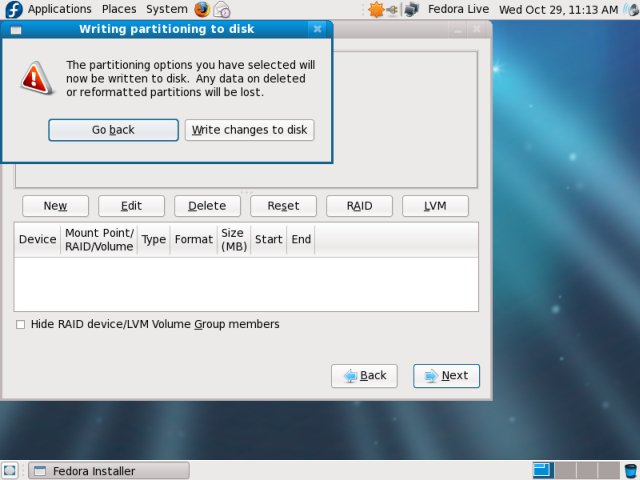The width and height of the screenshot is (640, 480).
Task: Toggle Hide RAID device/LVM Volume Group members
Action: [20, 324]
